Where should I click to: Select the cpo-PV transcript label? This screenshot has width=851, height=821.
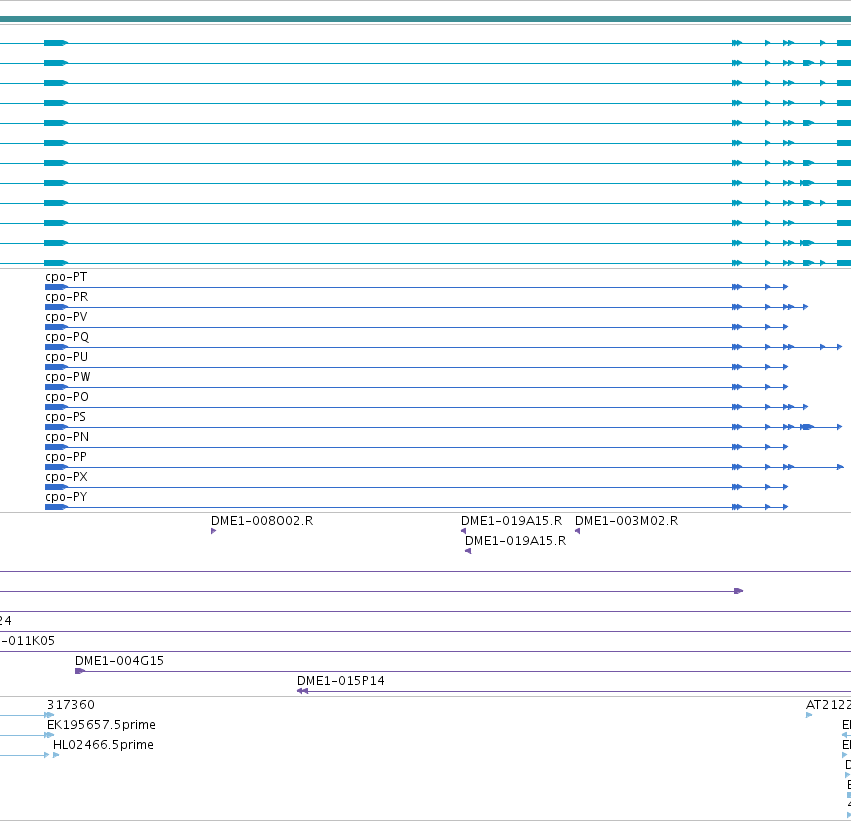66,317
